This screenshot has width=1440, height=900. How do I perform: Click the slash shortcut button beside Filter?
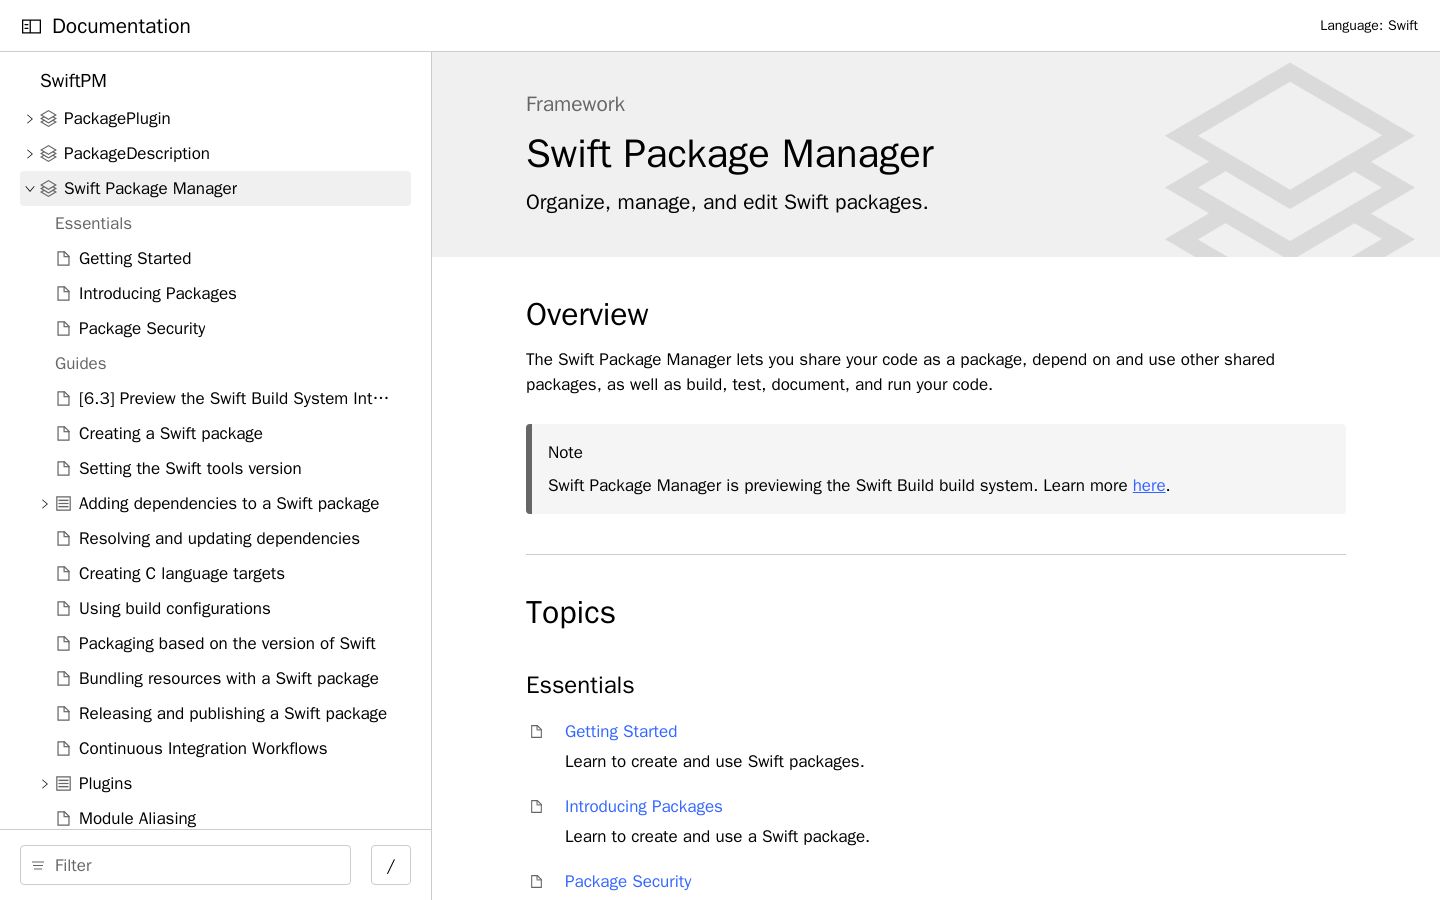391,865
